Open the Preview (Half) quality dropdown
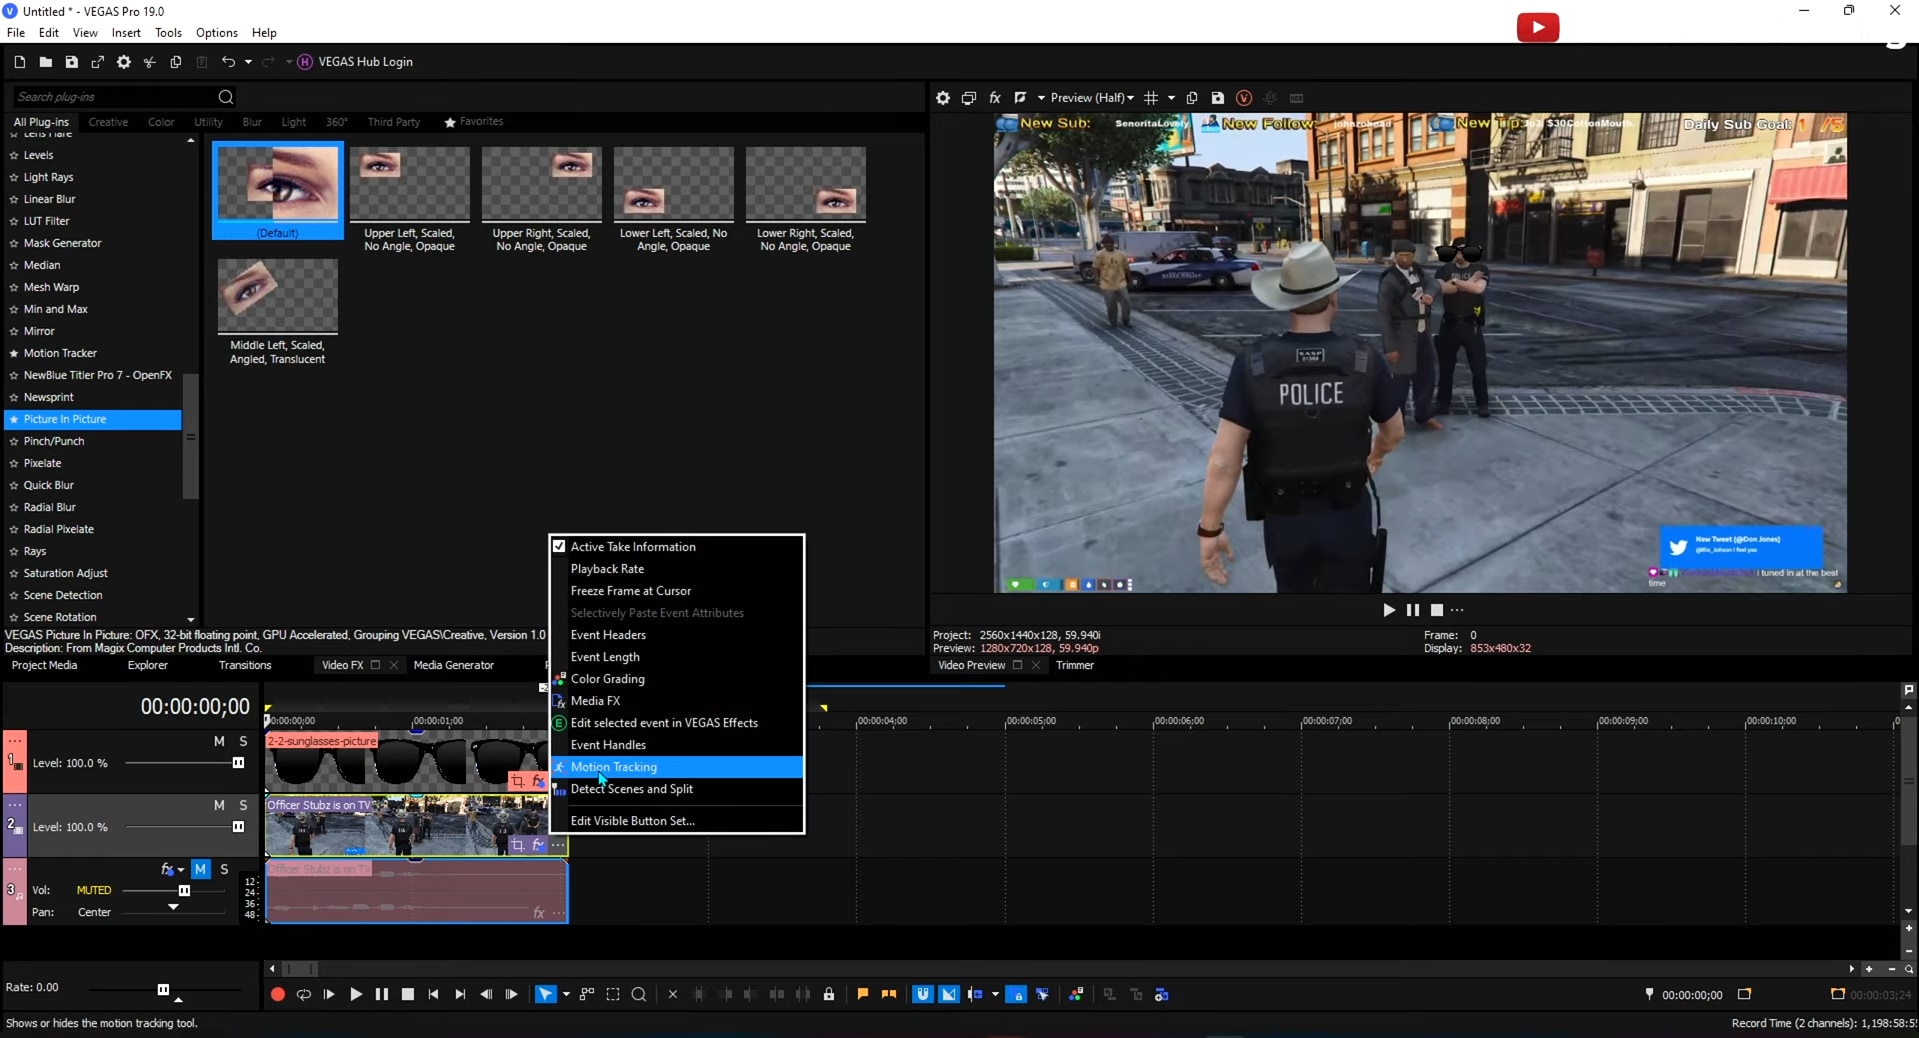Screen dimensions: 1919x1038 pos(1092,98)
